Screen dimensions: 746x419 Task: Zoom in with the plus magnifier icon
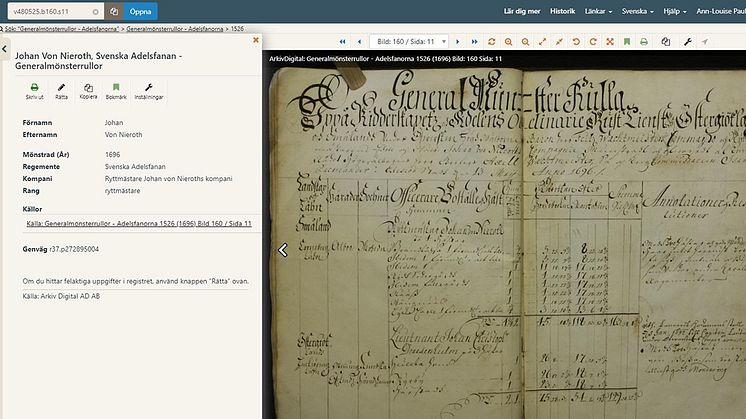click(509, 42)
